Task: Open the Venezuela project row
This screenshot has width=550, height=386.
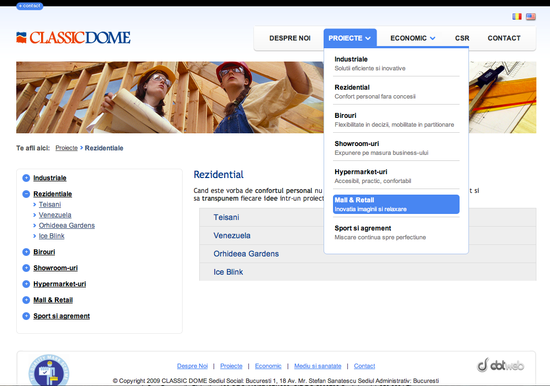Action: (368, 235)
